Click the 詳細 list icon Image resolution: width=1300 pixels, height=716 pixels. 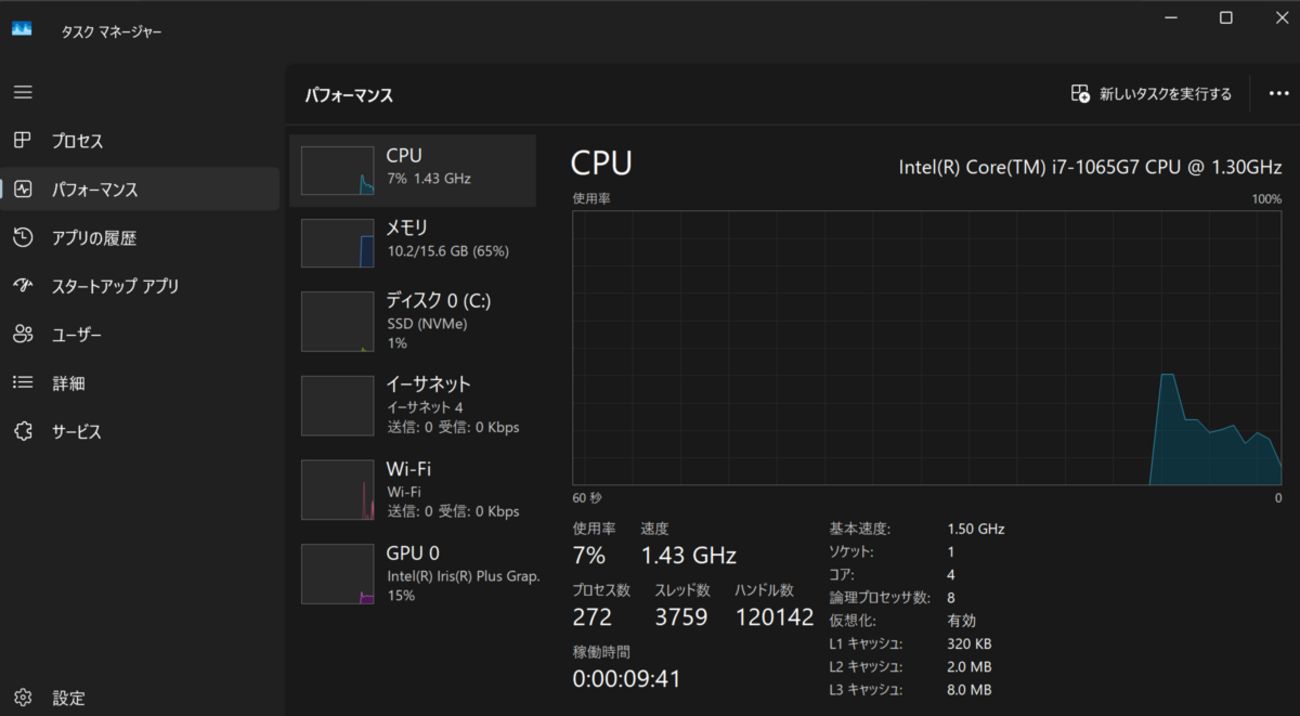click(23, 382)
